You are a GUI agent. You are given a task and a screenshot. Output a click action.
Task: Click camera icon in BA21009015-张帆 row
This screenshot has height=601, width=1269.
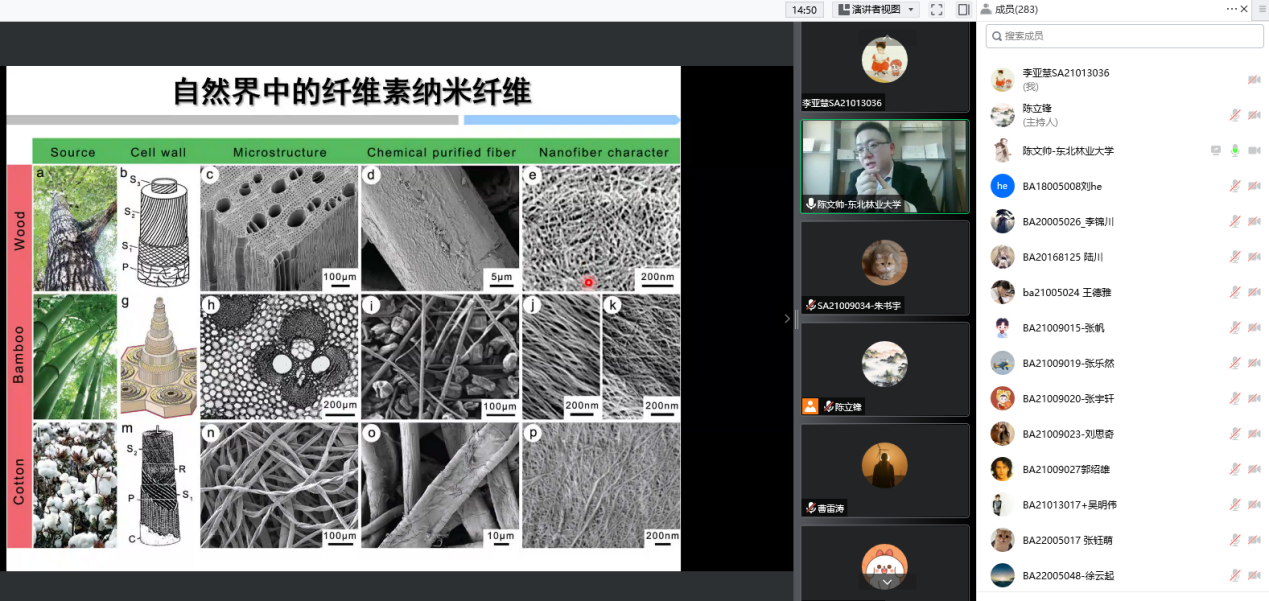pyautogui.click(x=1254, y=328)
